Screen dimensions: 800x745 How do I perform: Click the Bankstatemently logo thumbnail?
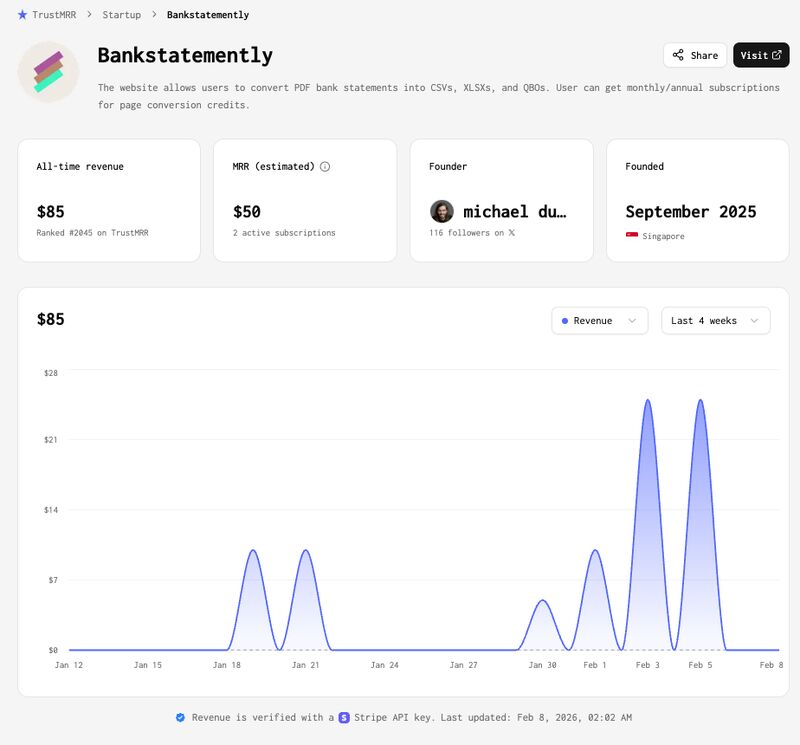tap(48, 72)
